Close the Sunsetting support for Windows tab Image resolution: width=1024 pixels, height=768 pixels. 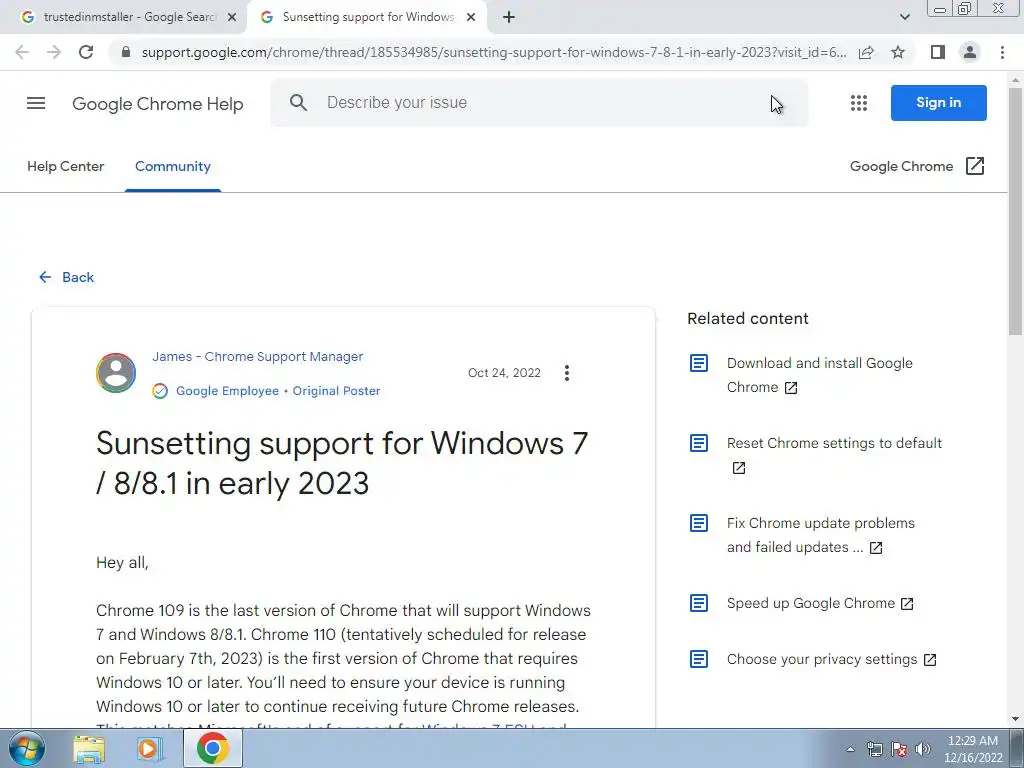coord(471,18)
